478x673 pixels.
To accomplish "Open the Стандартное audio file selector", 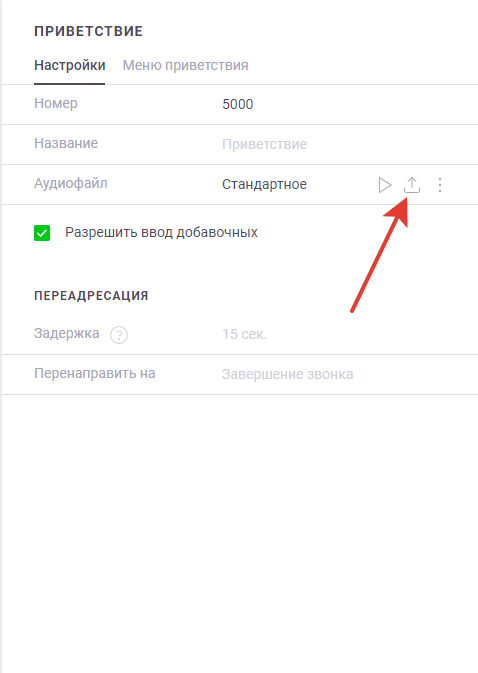I will (264, 184).
